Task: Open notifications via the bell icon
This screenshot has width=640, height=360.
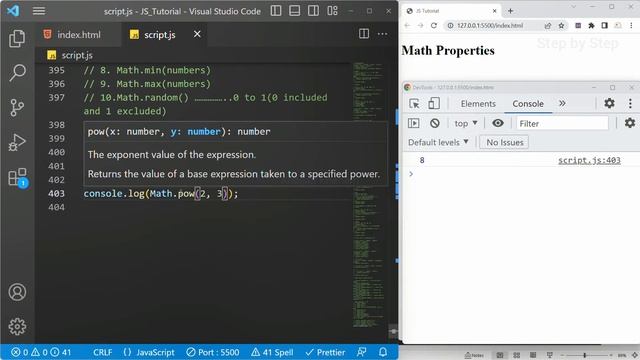Action: tap(383, 352)
